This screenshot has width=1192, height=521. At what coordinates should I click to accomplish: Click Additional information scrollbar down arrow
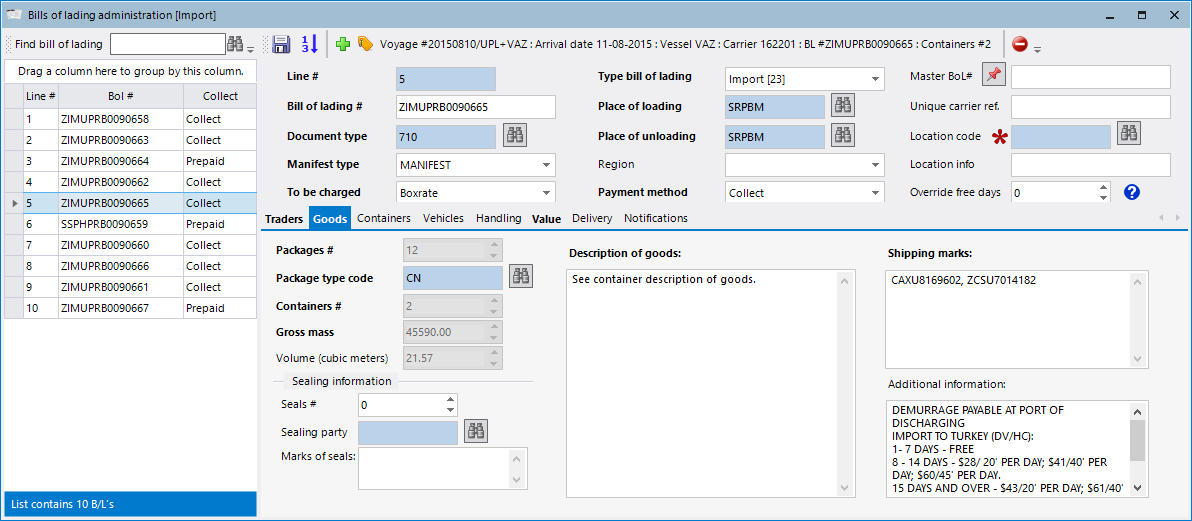pyautogui.click(x=1137, y=488)
